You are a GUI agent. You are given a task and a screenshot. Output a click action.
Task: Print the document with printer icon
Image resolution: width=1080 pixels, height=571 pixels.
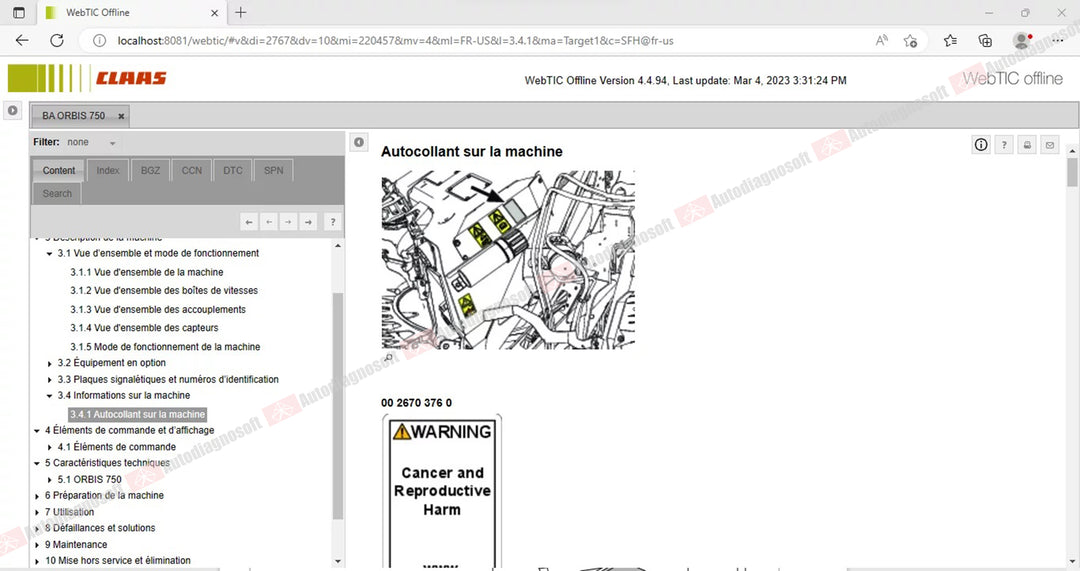click(x=1027, y=145)
